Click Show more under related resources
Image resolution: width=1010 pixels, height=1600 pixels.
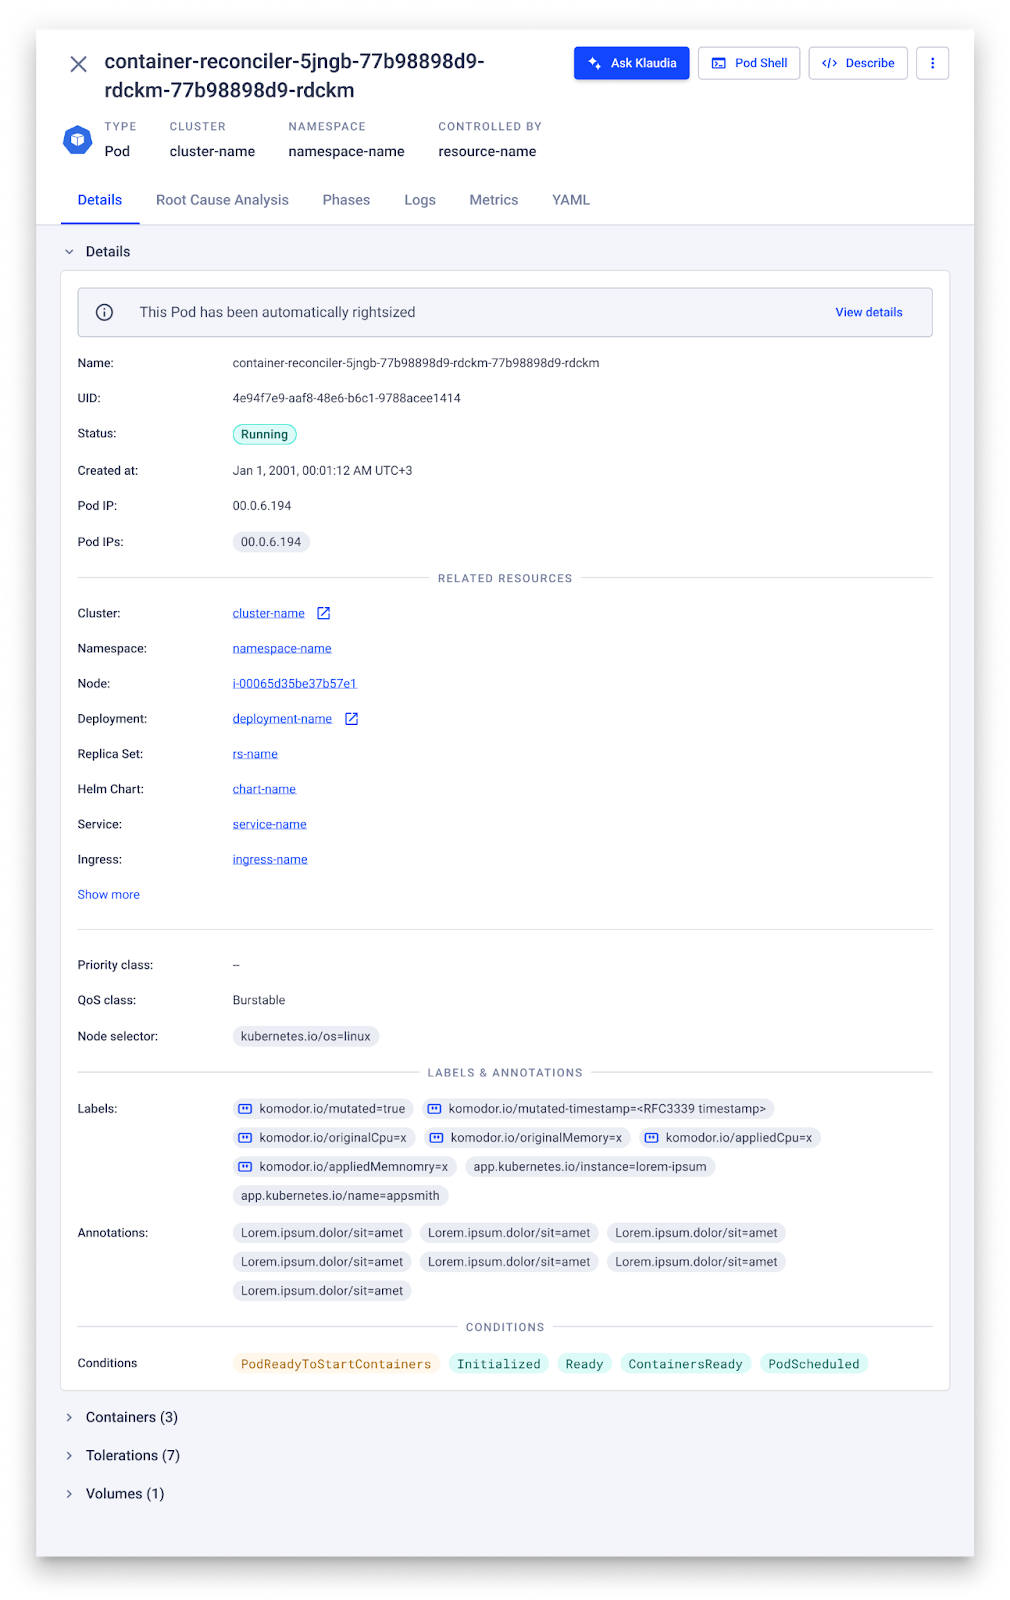109,895
